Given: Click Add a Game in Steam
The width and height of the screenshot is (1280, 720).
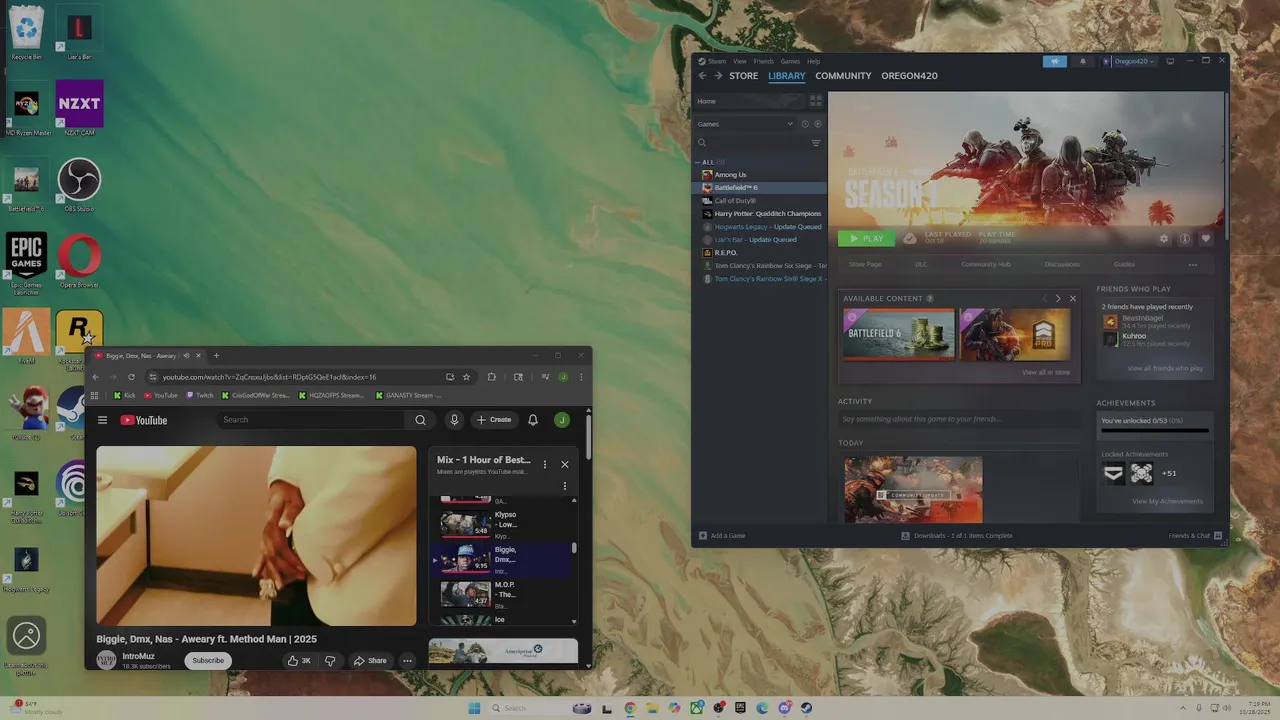Looking at the screenshot, I should (x=722, y=536).
